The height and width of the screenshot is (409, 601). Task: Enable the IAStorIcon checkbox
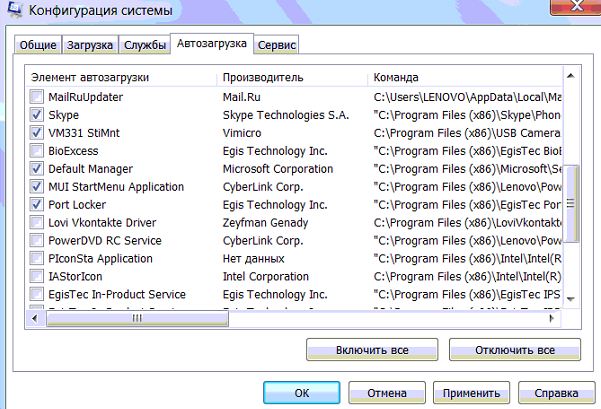tap(36, 276)
